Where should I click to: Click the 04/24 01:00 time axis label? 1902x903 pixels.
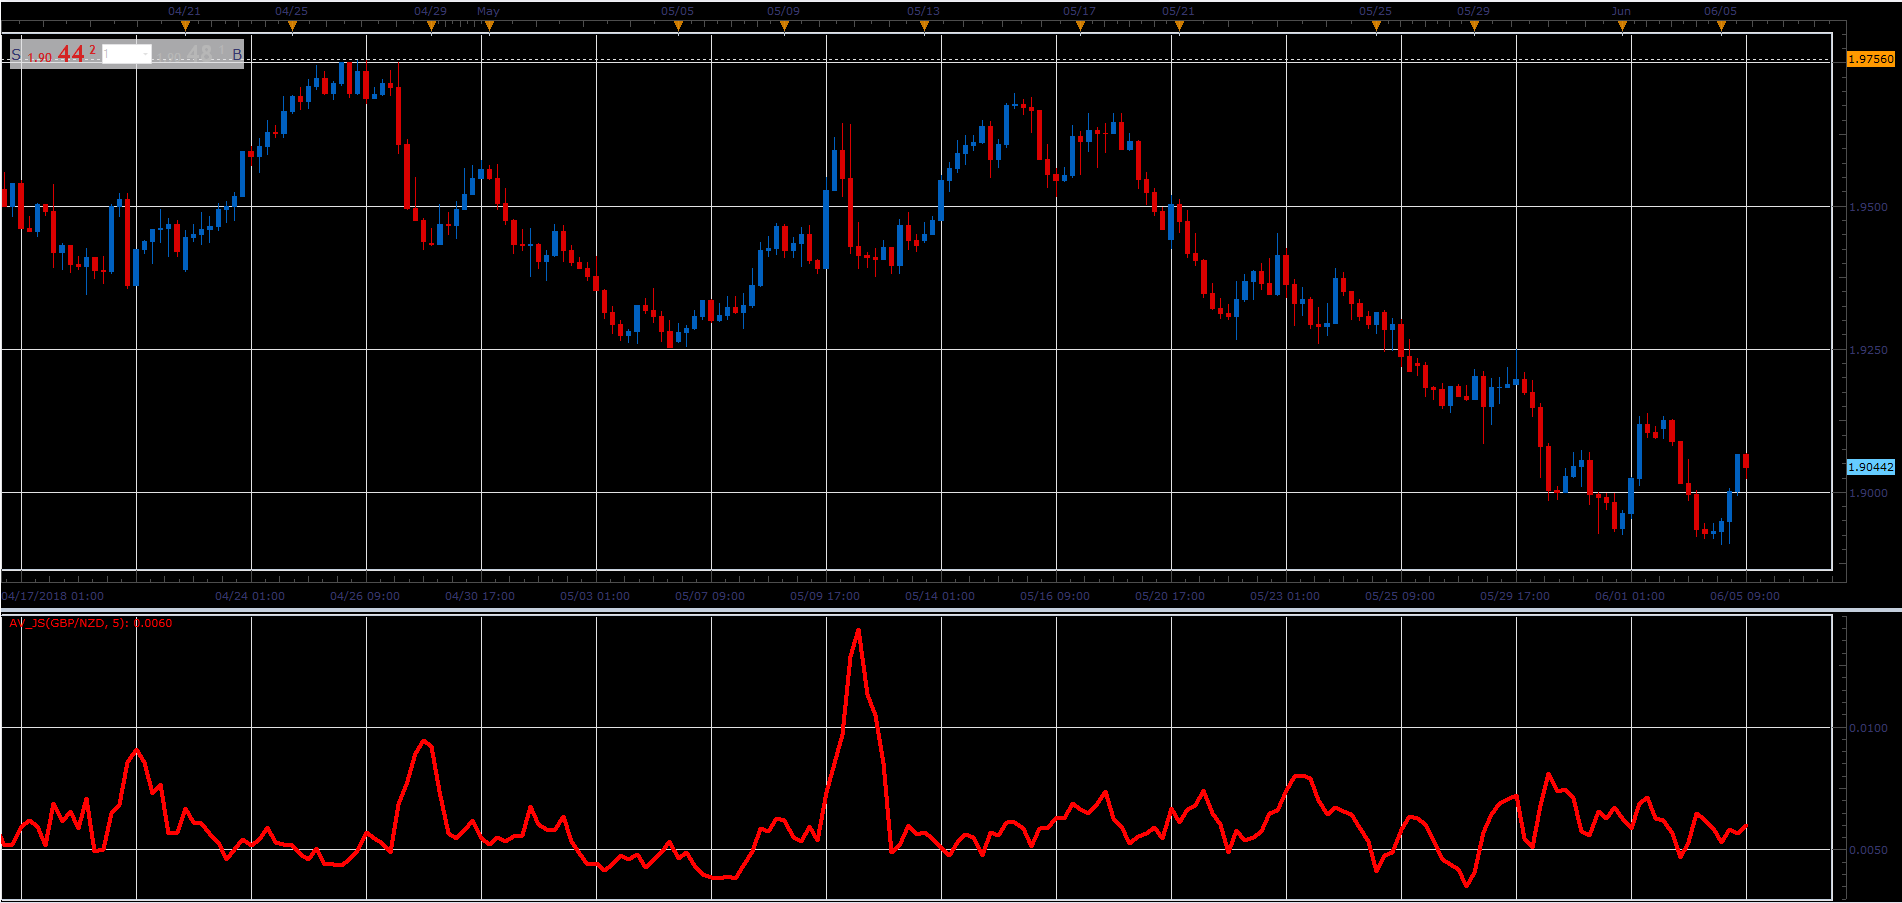pyautogui.click(x=250, y=596)
